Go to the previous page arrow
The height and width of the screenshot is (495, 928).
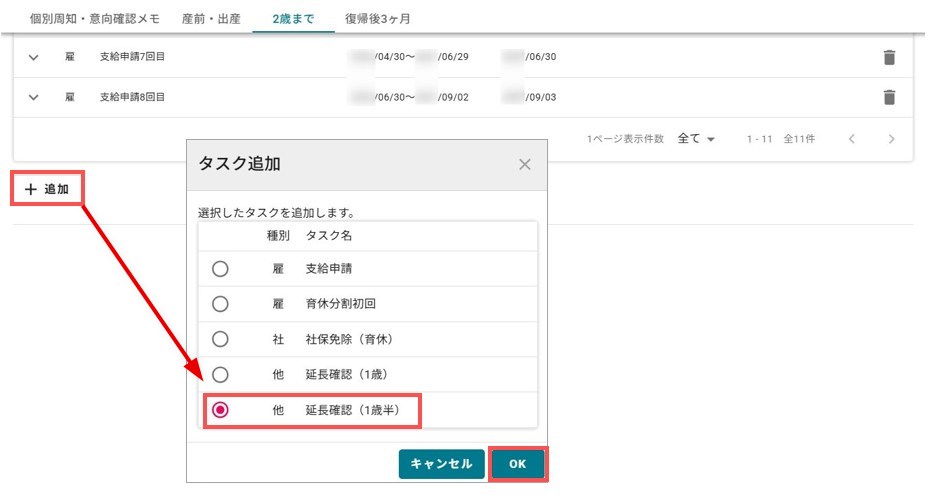851,139
